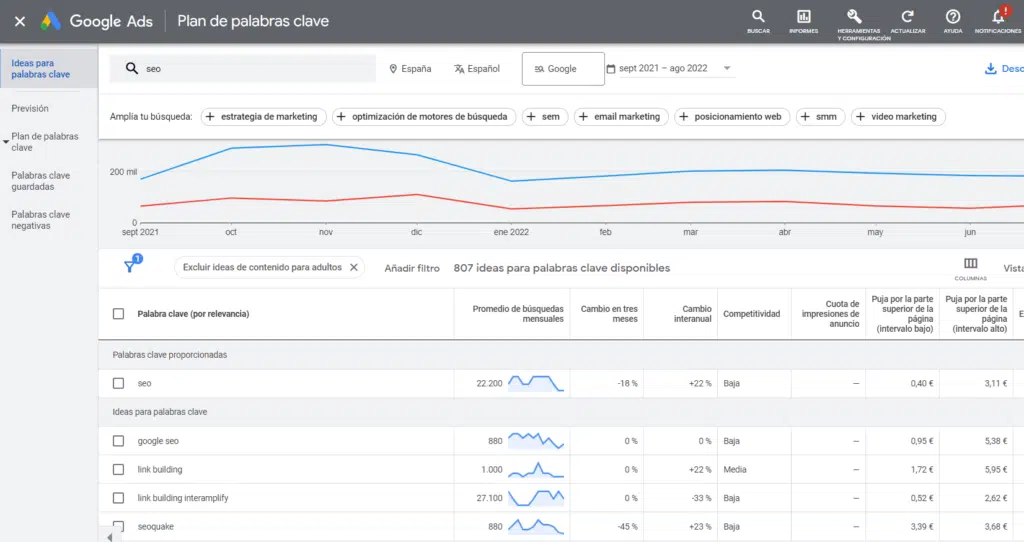Check the box for the seo keyword
This screenshot has width=1024, height=542.
coord(118,383)
